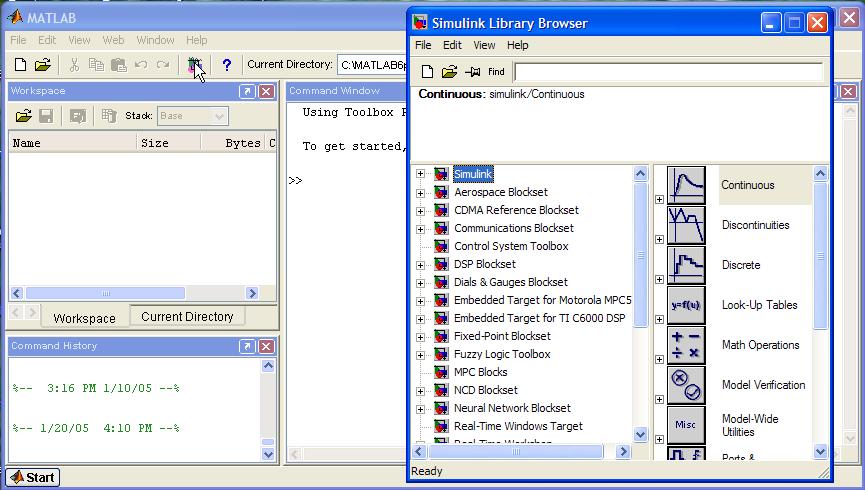This screenshot has width=865, height=490.
Task: Click the MATLAB Start button
Action: (33, 477)
